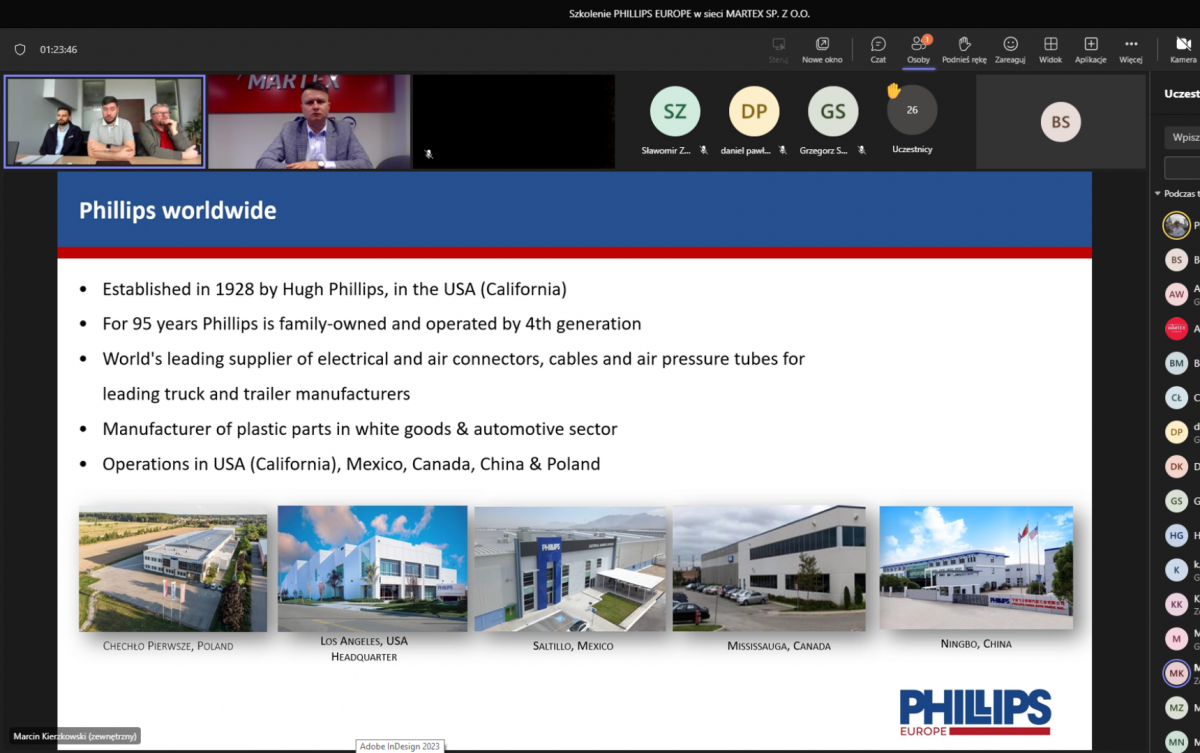Click muted mic icon next to daniel
This screenshot has width=1200, height=753.
(782, 150)
